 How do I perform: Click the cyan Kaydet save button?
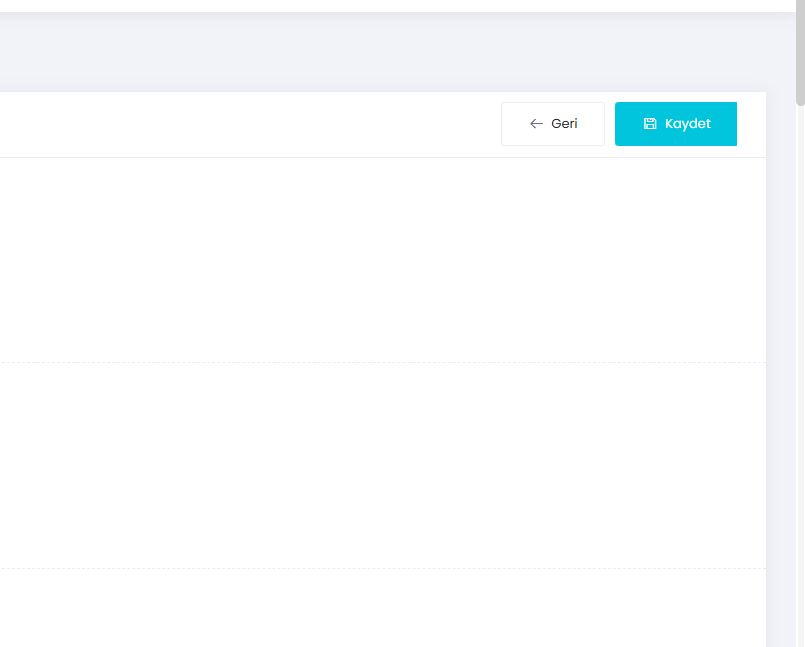point(675,124)
